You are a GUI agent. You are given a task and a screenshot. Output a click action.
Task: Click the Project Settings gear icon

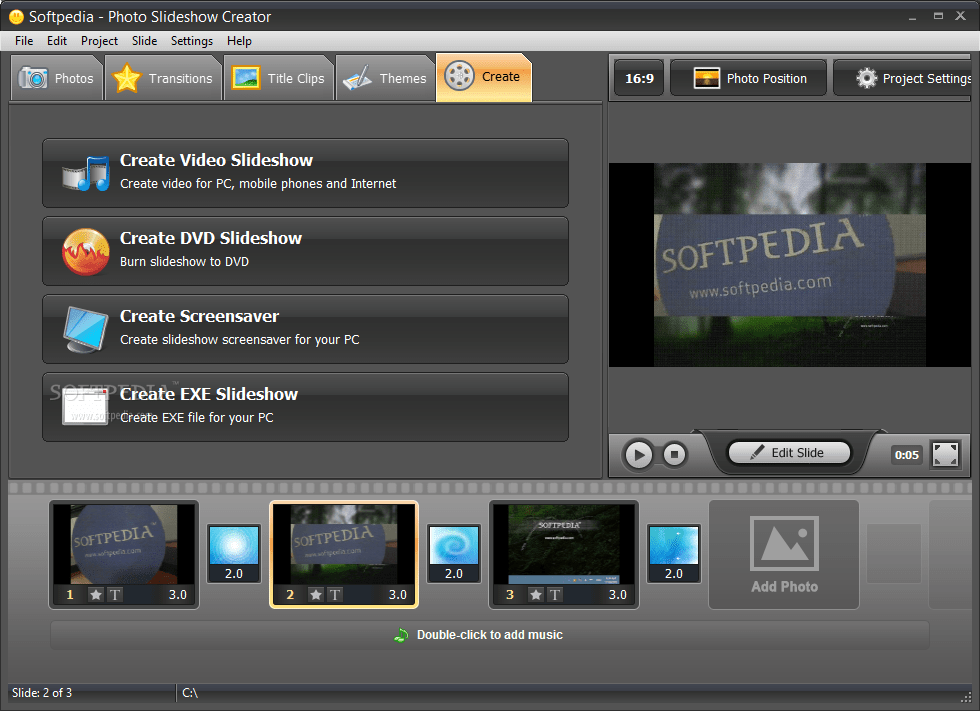(x=866, y=78)
